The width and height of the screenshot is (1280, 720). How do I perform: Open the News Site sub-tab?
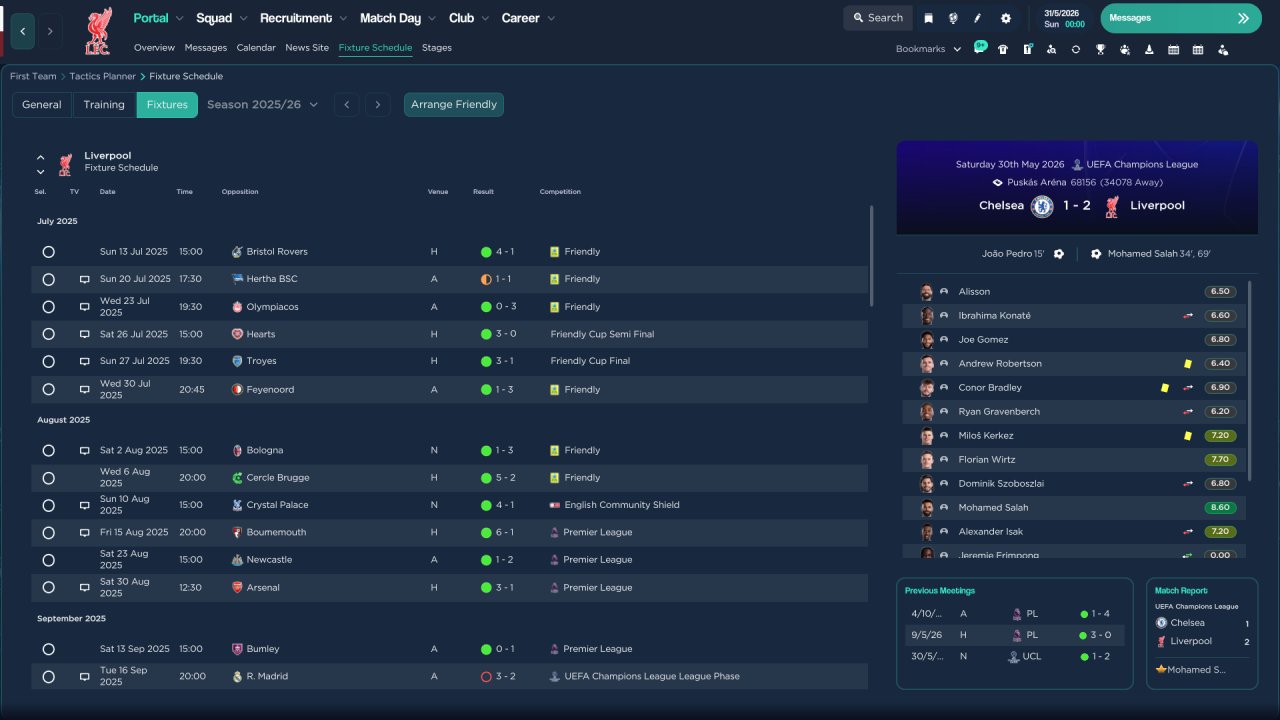307,48
